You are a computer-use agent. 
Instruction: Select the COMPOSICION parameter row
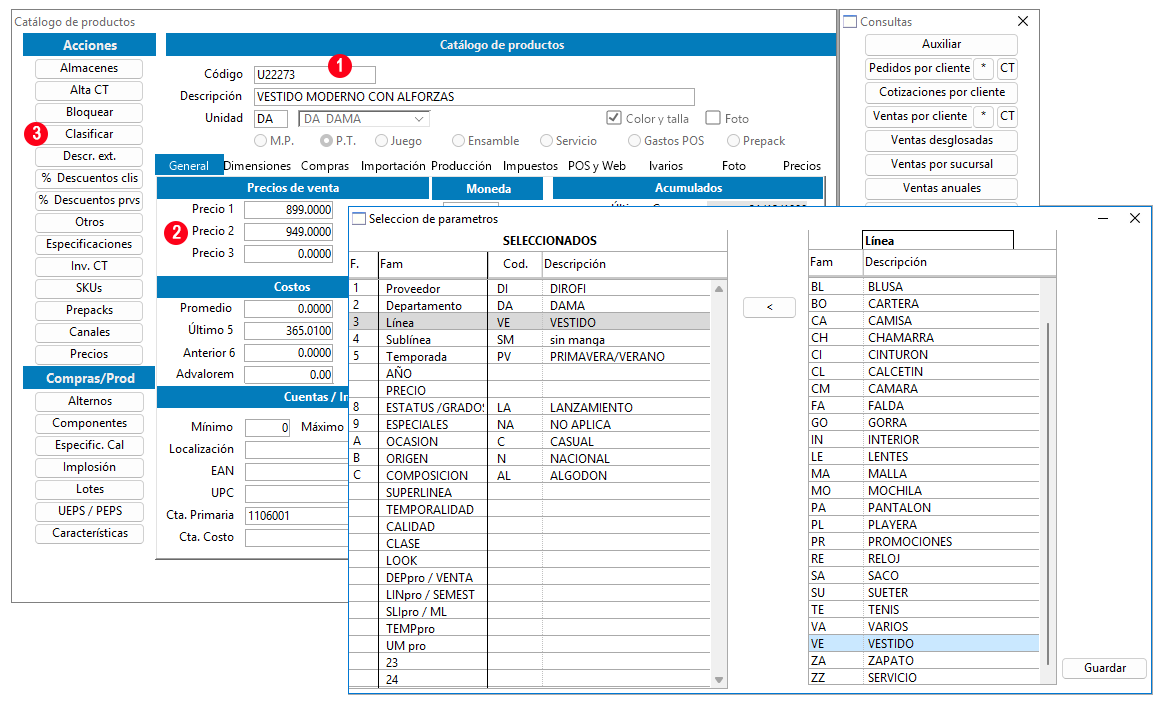530,475
